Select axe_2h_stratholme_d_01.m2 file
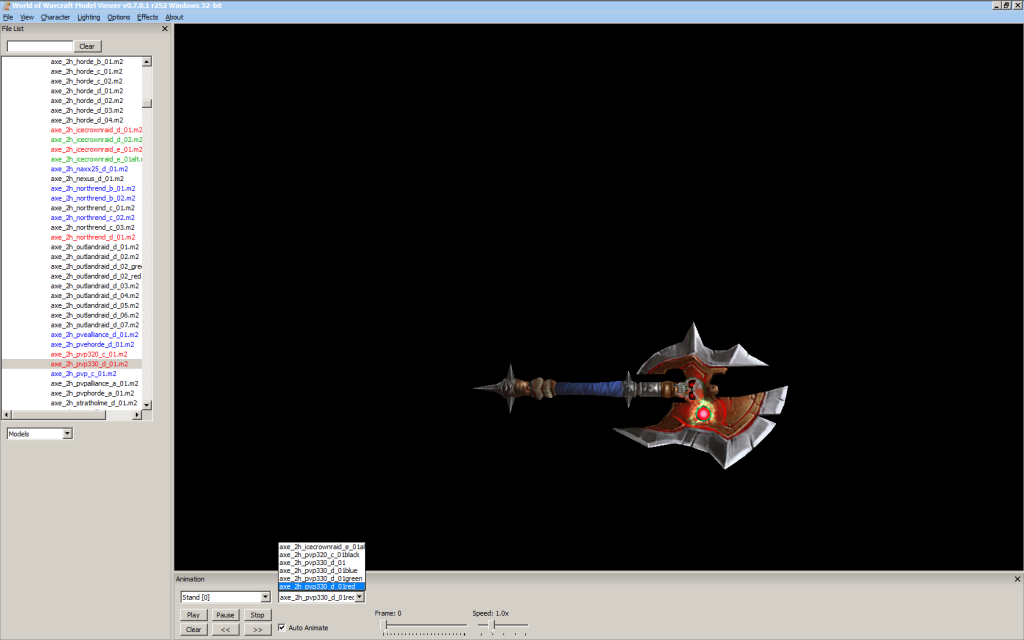The width and height of the screenshot is (1024, 640). point(94,403)
